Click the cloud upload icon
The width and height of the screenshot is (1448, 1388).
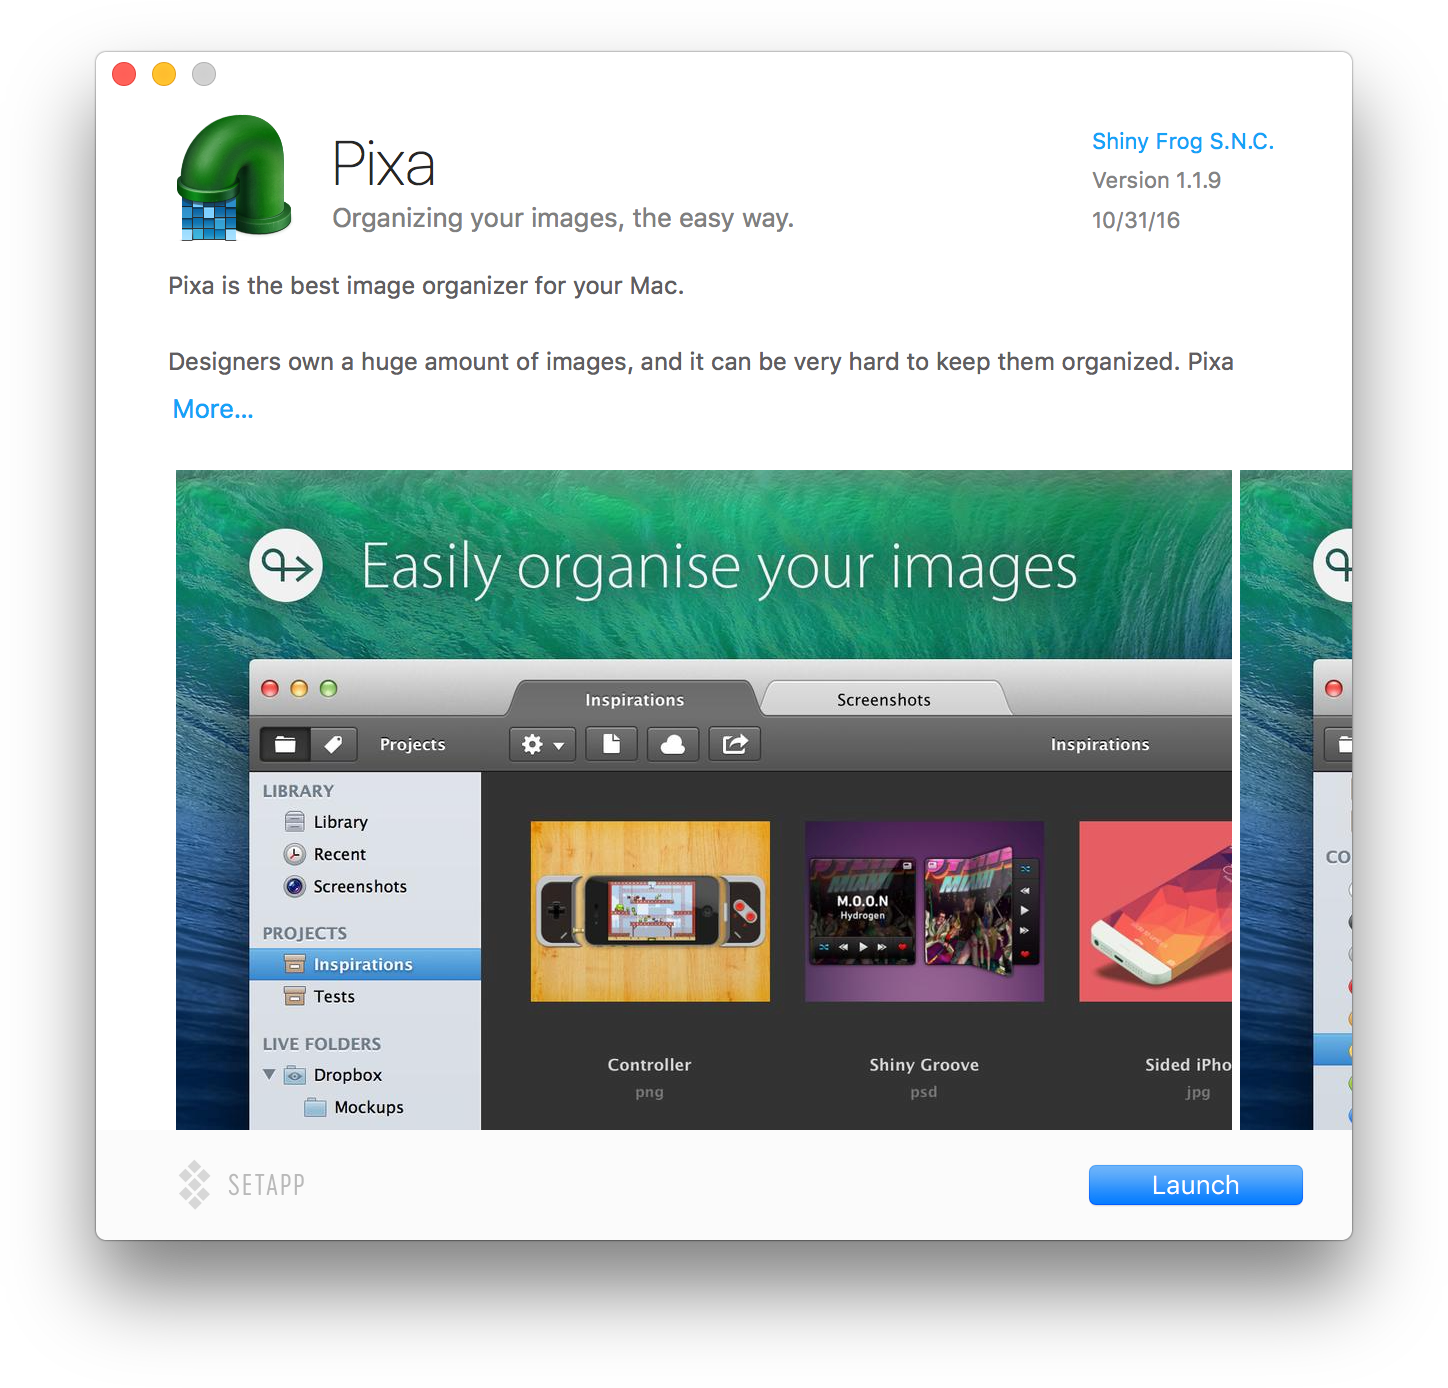(x=673, y=744)
